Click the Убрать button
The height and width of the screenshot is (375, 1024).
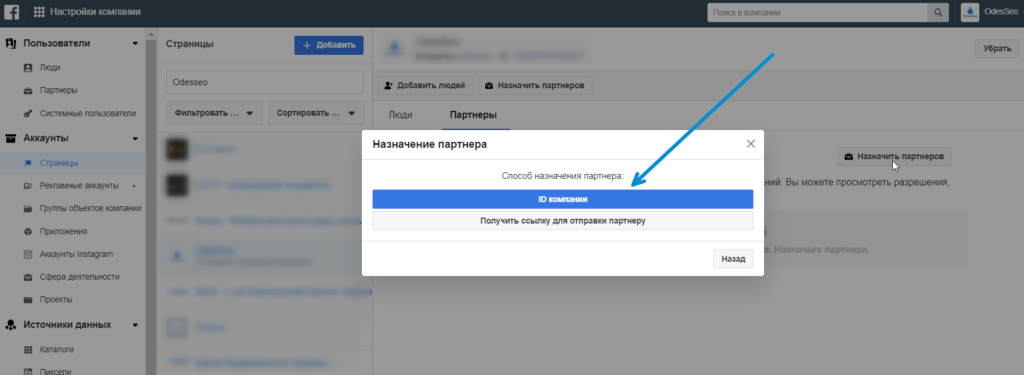[x=997, y=48]
